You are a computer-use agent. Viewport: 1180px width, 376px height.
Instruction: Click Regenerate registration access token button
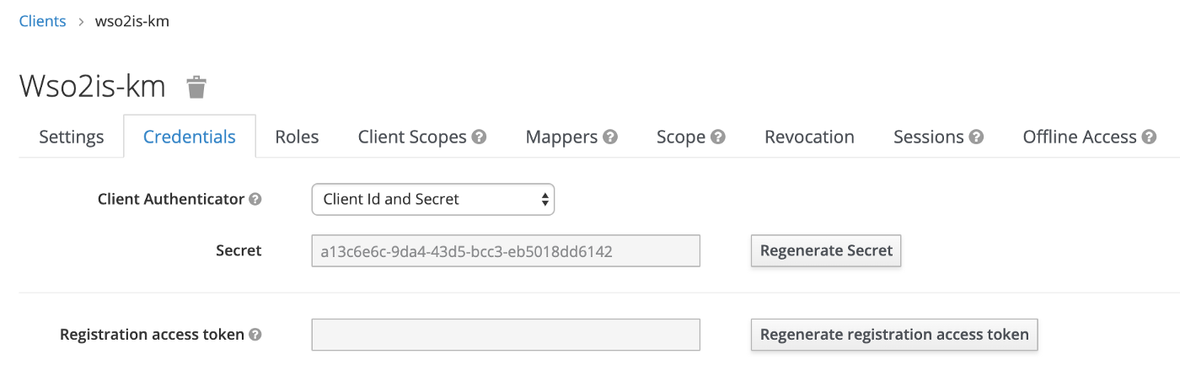pos(894,335)
